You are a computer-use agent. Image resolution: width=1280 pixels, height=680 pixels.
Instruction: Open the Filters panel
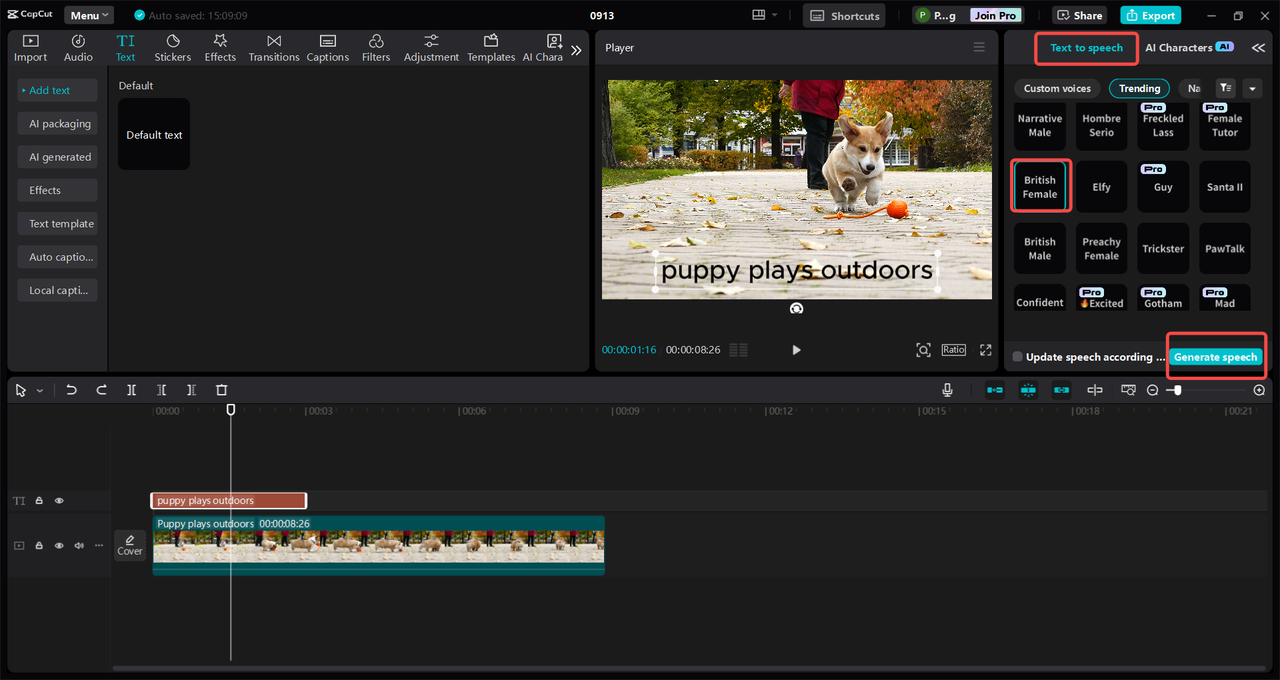(x=376, y=48)
